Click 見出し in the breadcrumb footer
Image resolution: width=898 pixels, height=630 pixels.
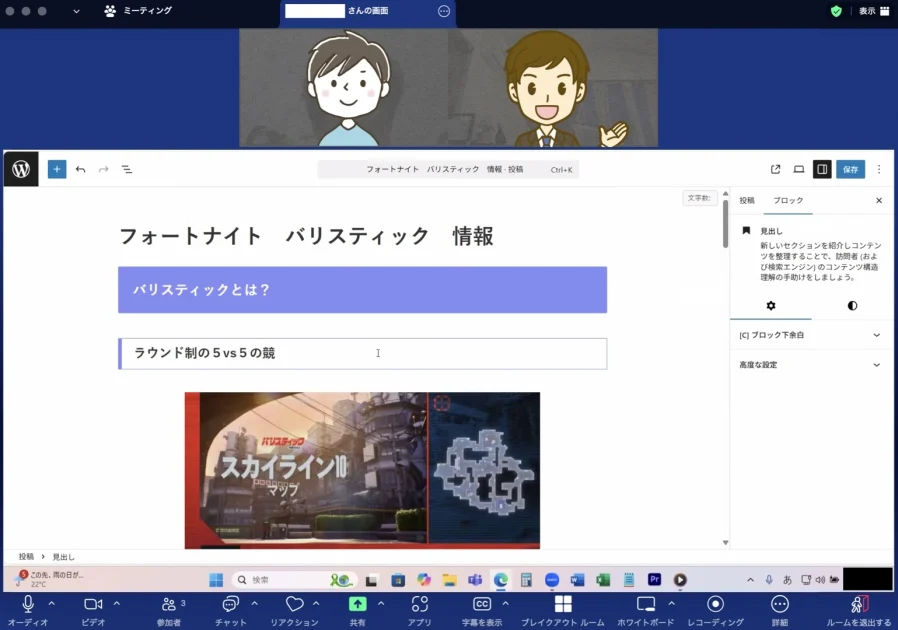pos(63,557)
